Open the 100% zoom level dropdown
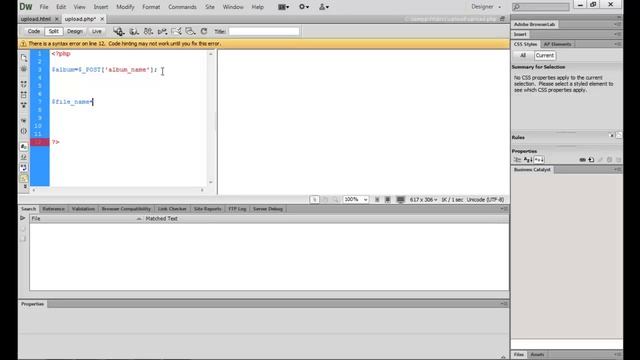Screen dimensions: 640x360 point(356,200)
